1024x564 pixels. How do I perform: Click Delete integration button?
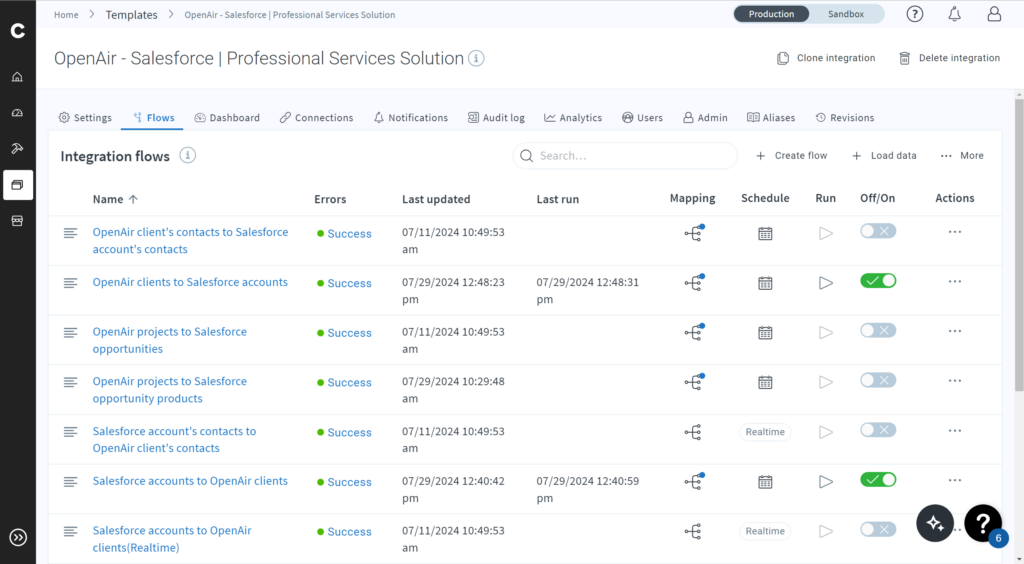point(949,58)
